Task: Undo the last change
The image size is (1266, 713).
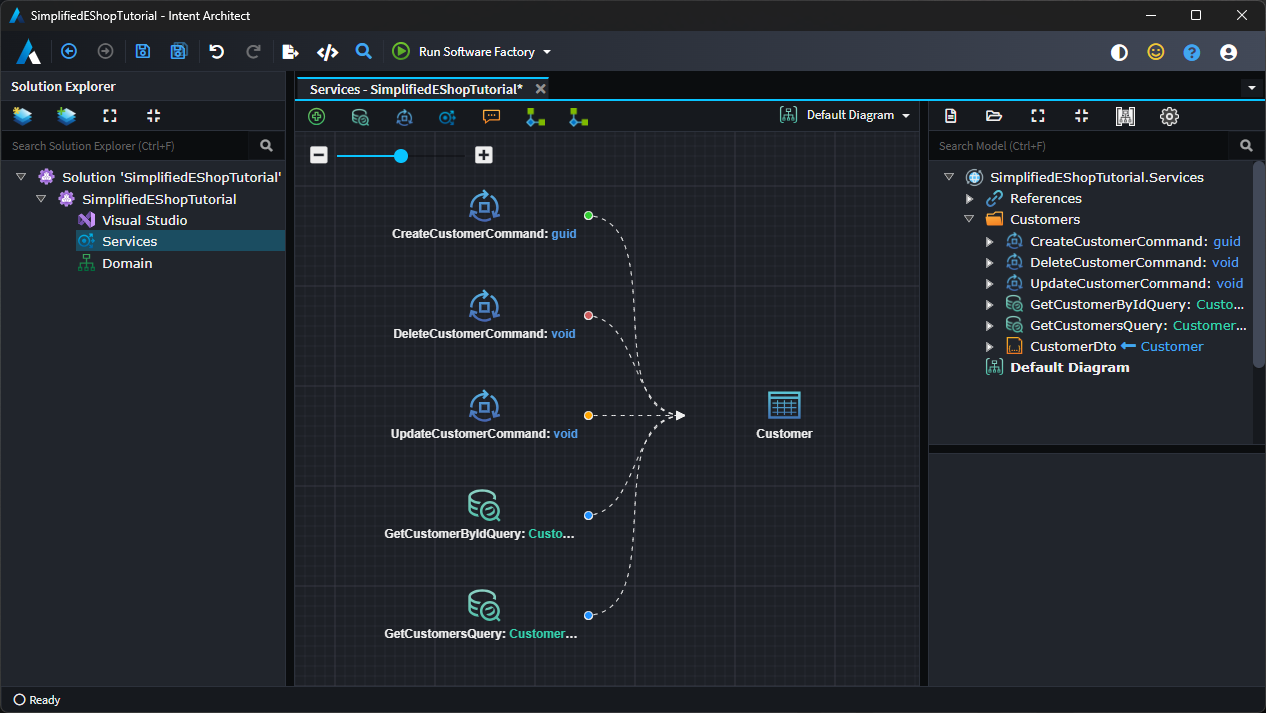Action: [217, 52]
